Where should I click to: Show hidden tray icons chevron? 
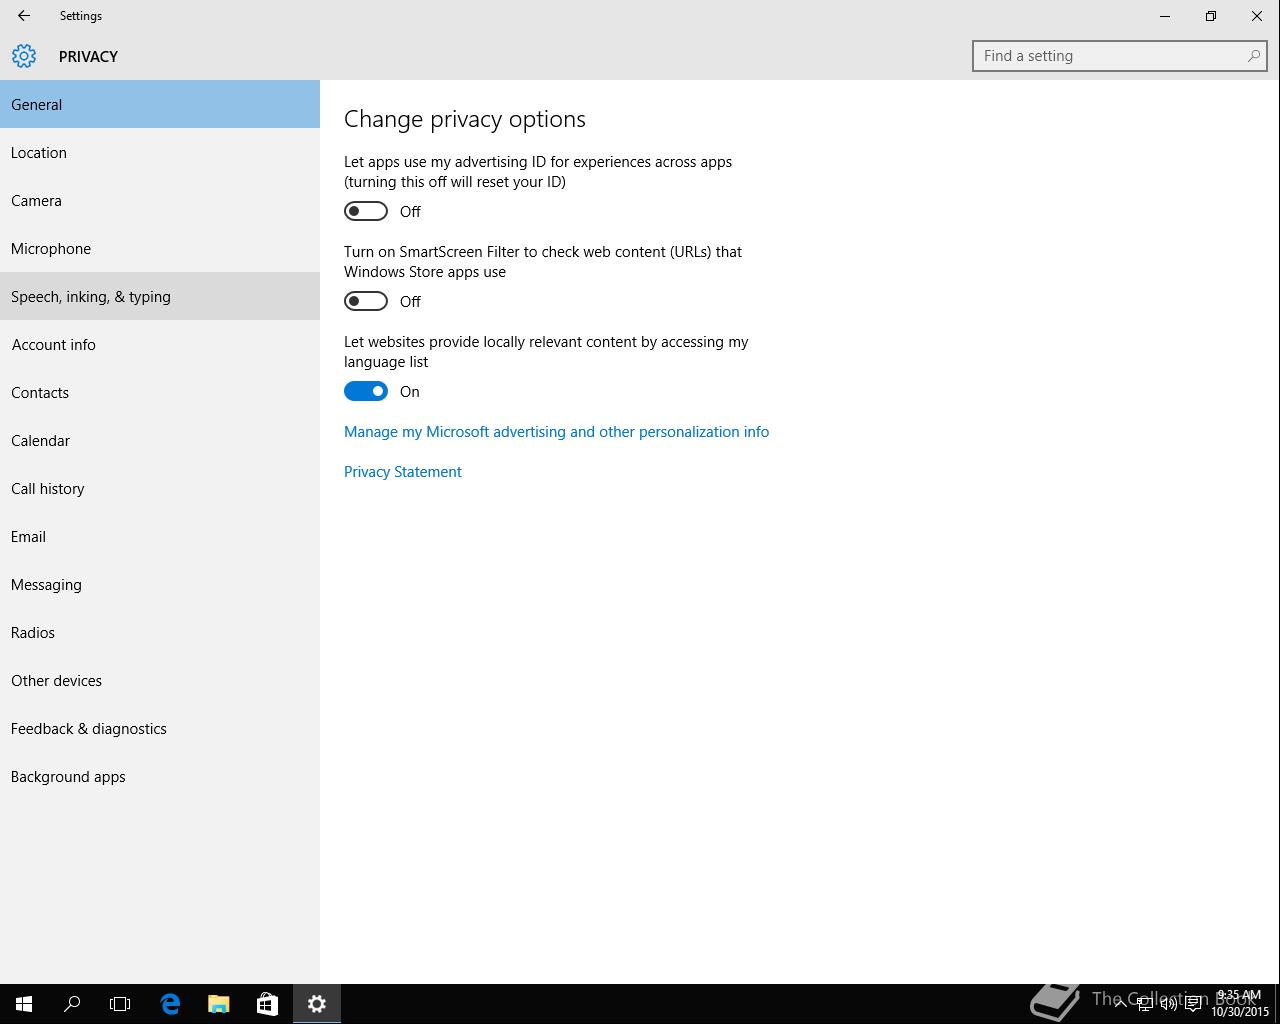click(1120, 1003)
